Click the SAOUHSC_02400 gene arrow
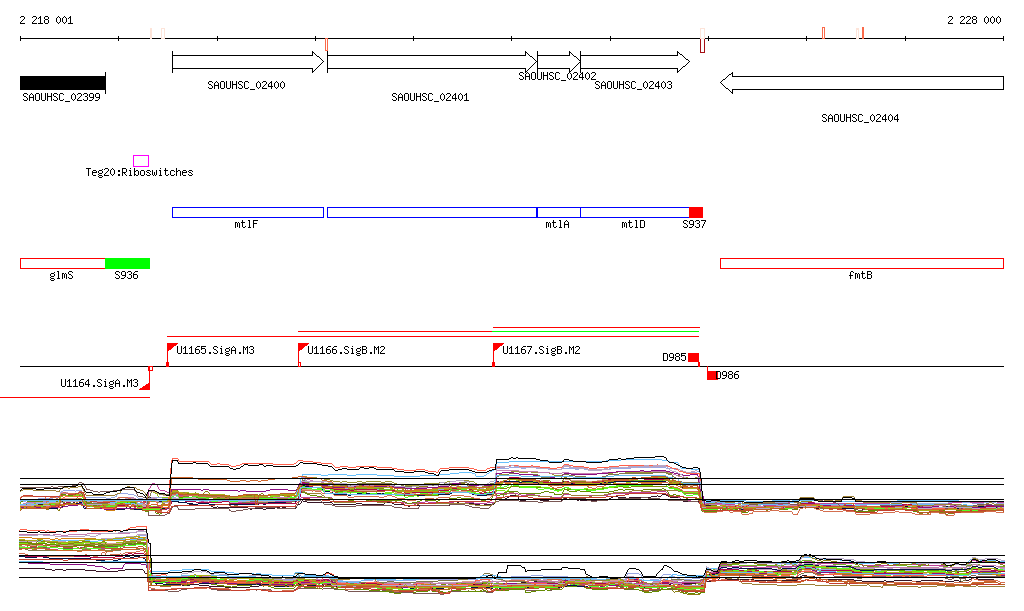The width and height of the screenshot is (1024, 611). tap(248, 62)
